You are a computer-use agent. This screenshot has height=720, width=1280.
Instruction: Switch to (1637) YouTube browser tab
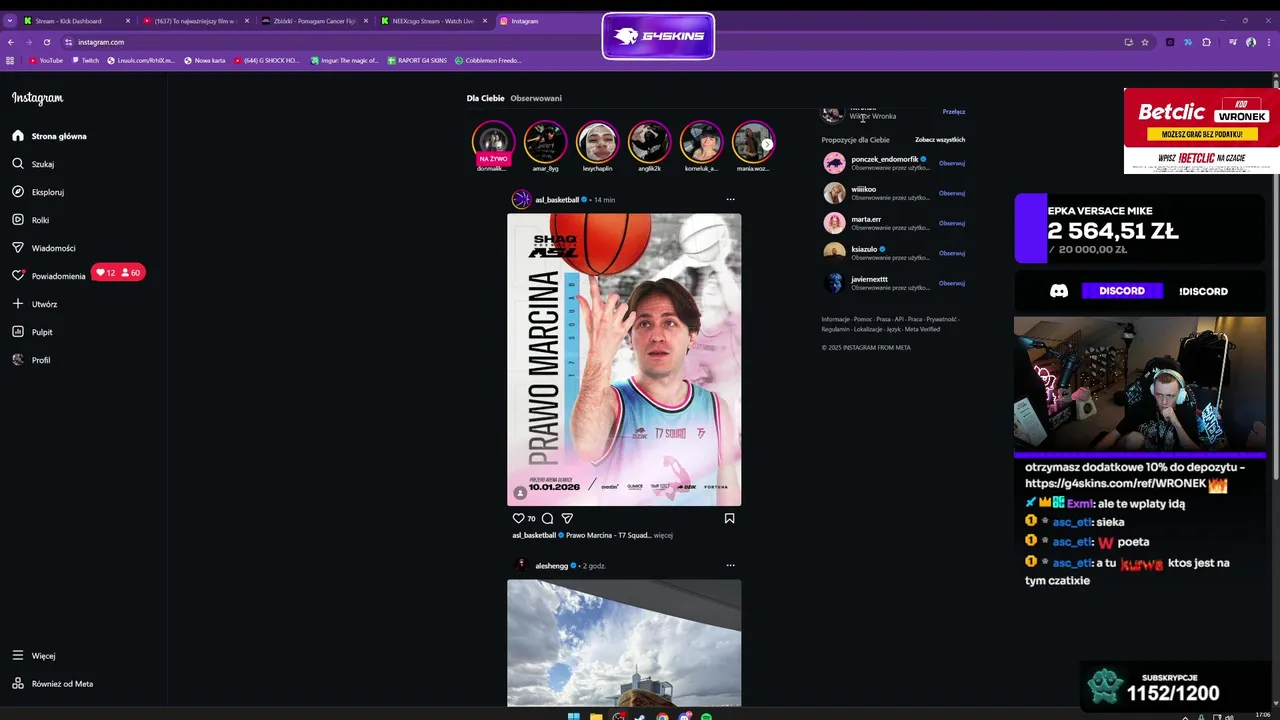coord(195,21)
